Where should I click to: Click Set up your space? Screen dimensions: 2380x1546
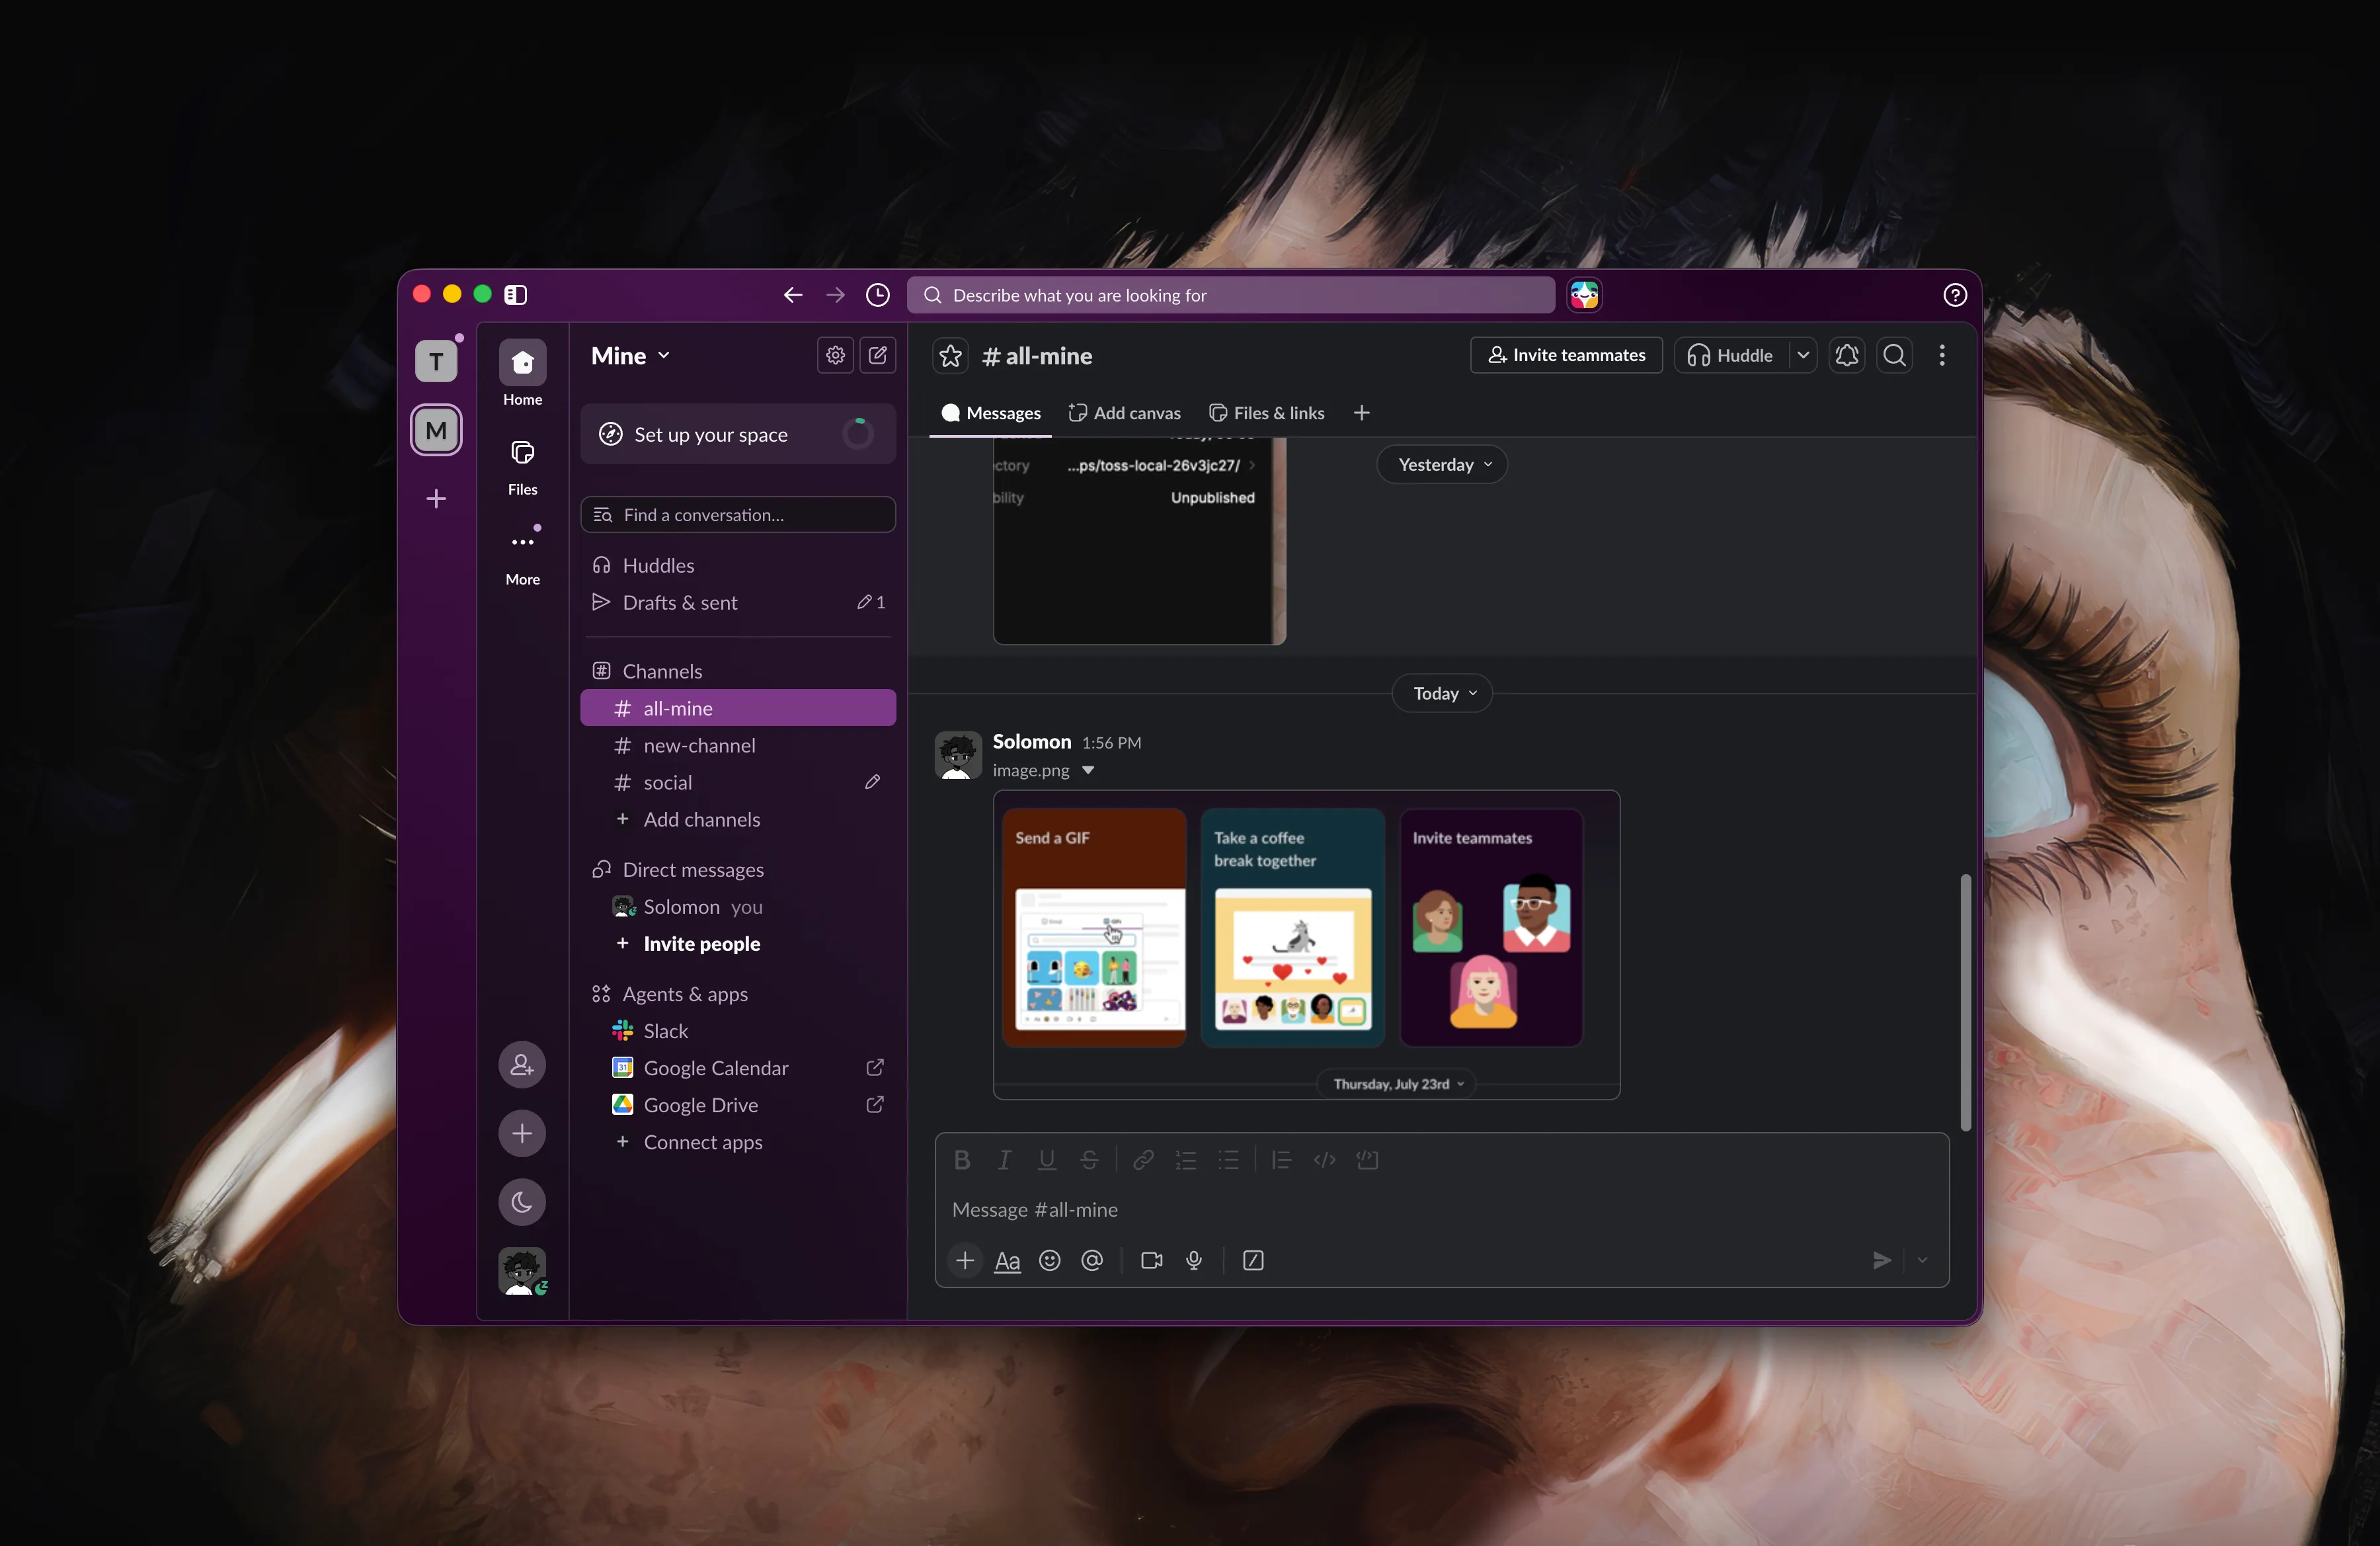(738, 434)
